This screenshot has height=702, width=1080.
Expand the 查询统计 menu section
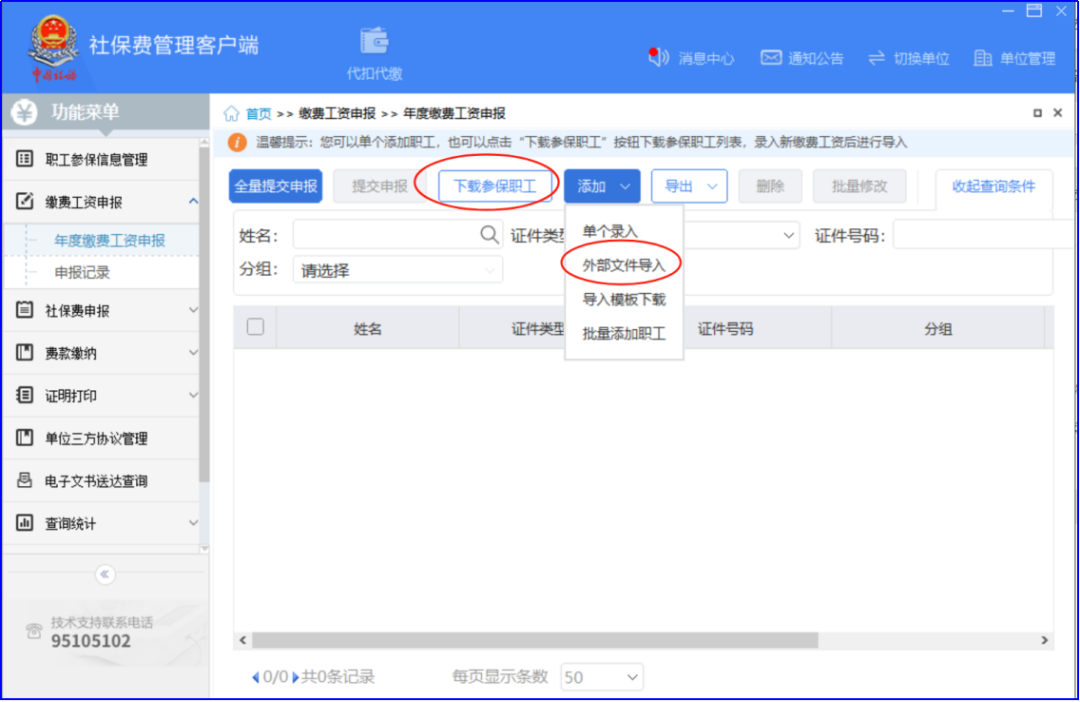coord(194,523)
